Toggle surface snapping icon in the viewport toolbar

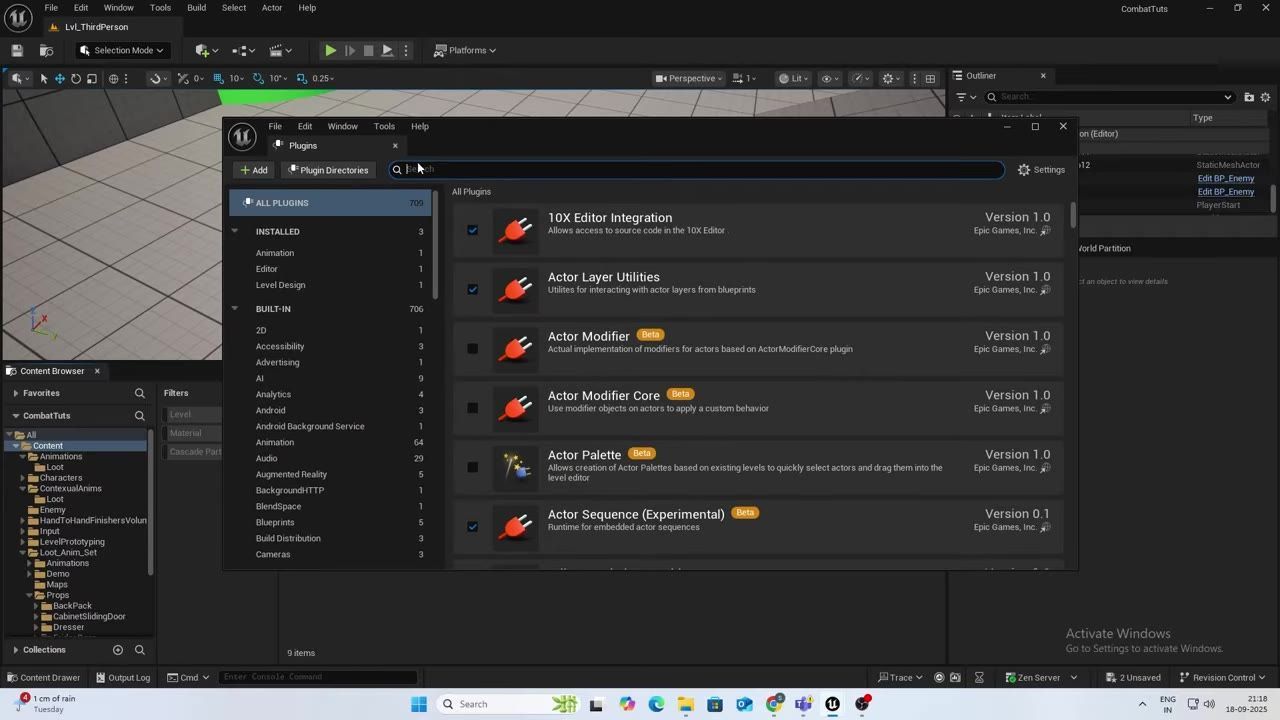(x=155, y=78)
